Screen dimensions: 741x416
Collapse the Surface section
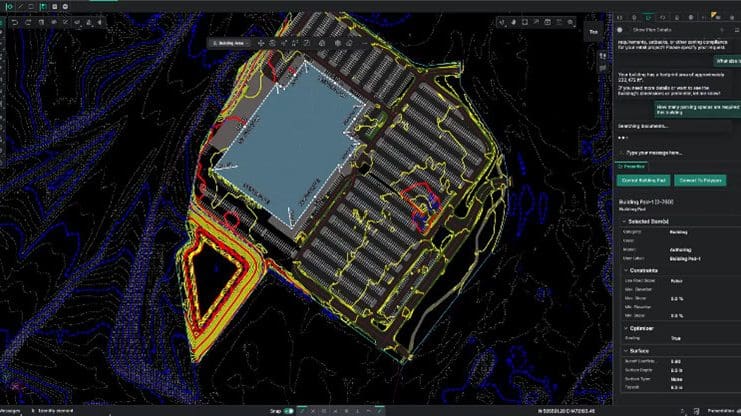pos(625,351)
